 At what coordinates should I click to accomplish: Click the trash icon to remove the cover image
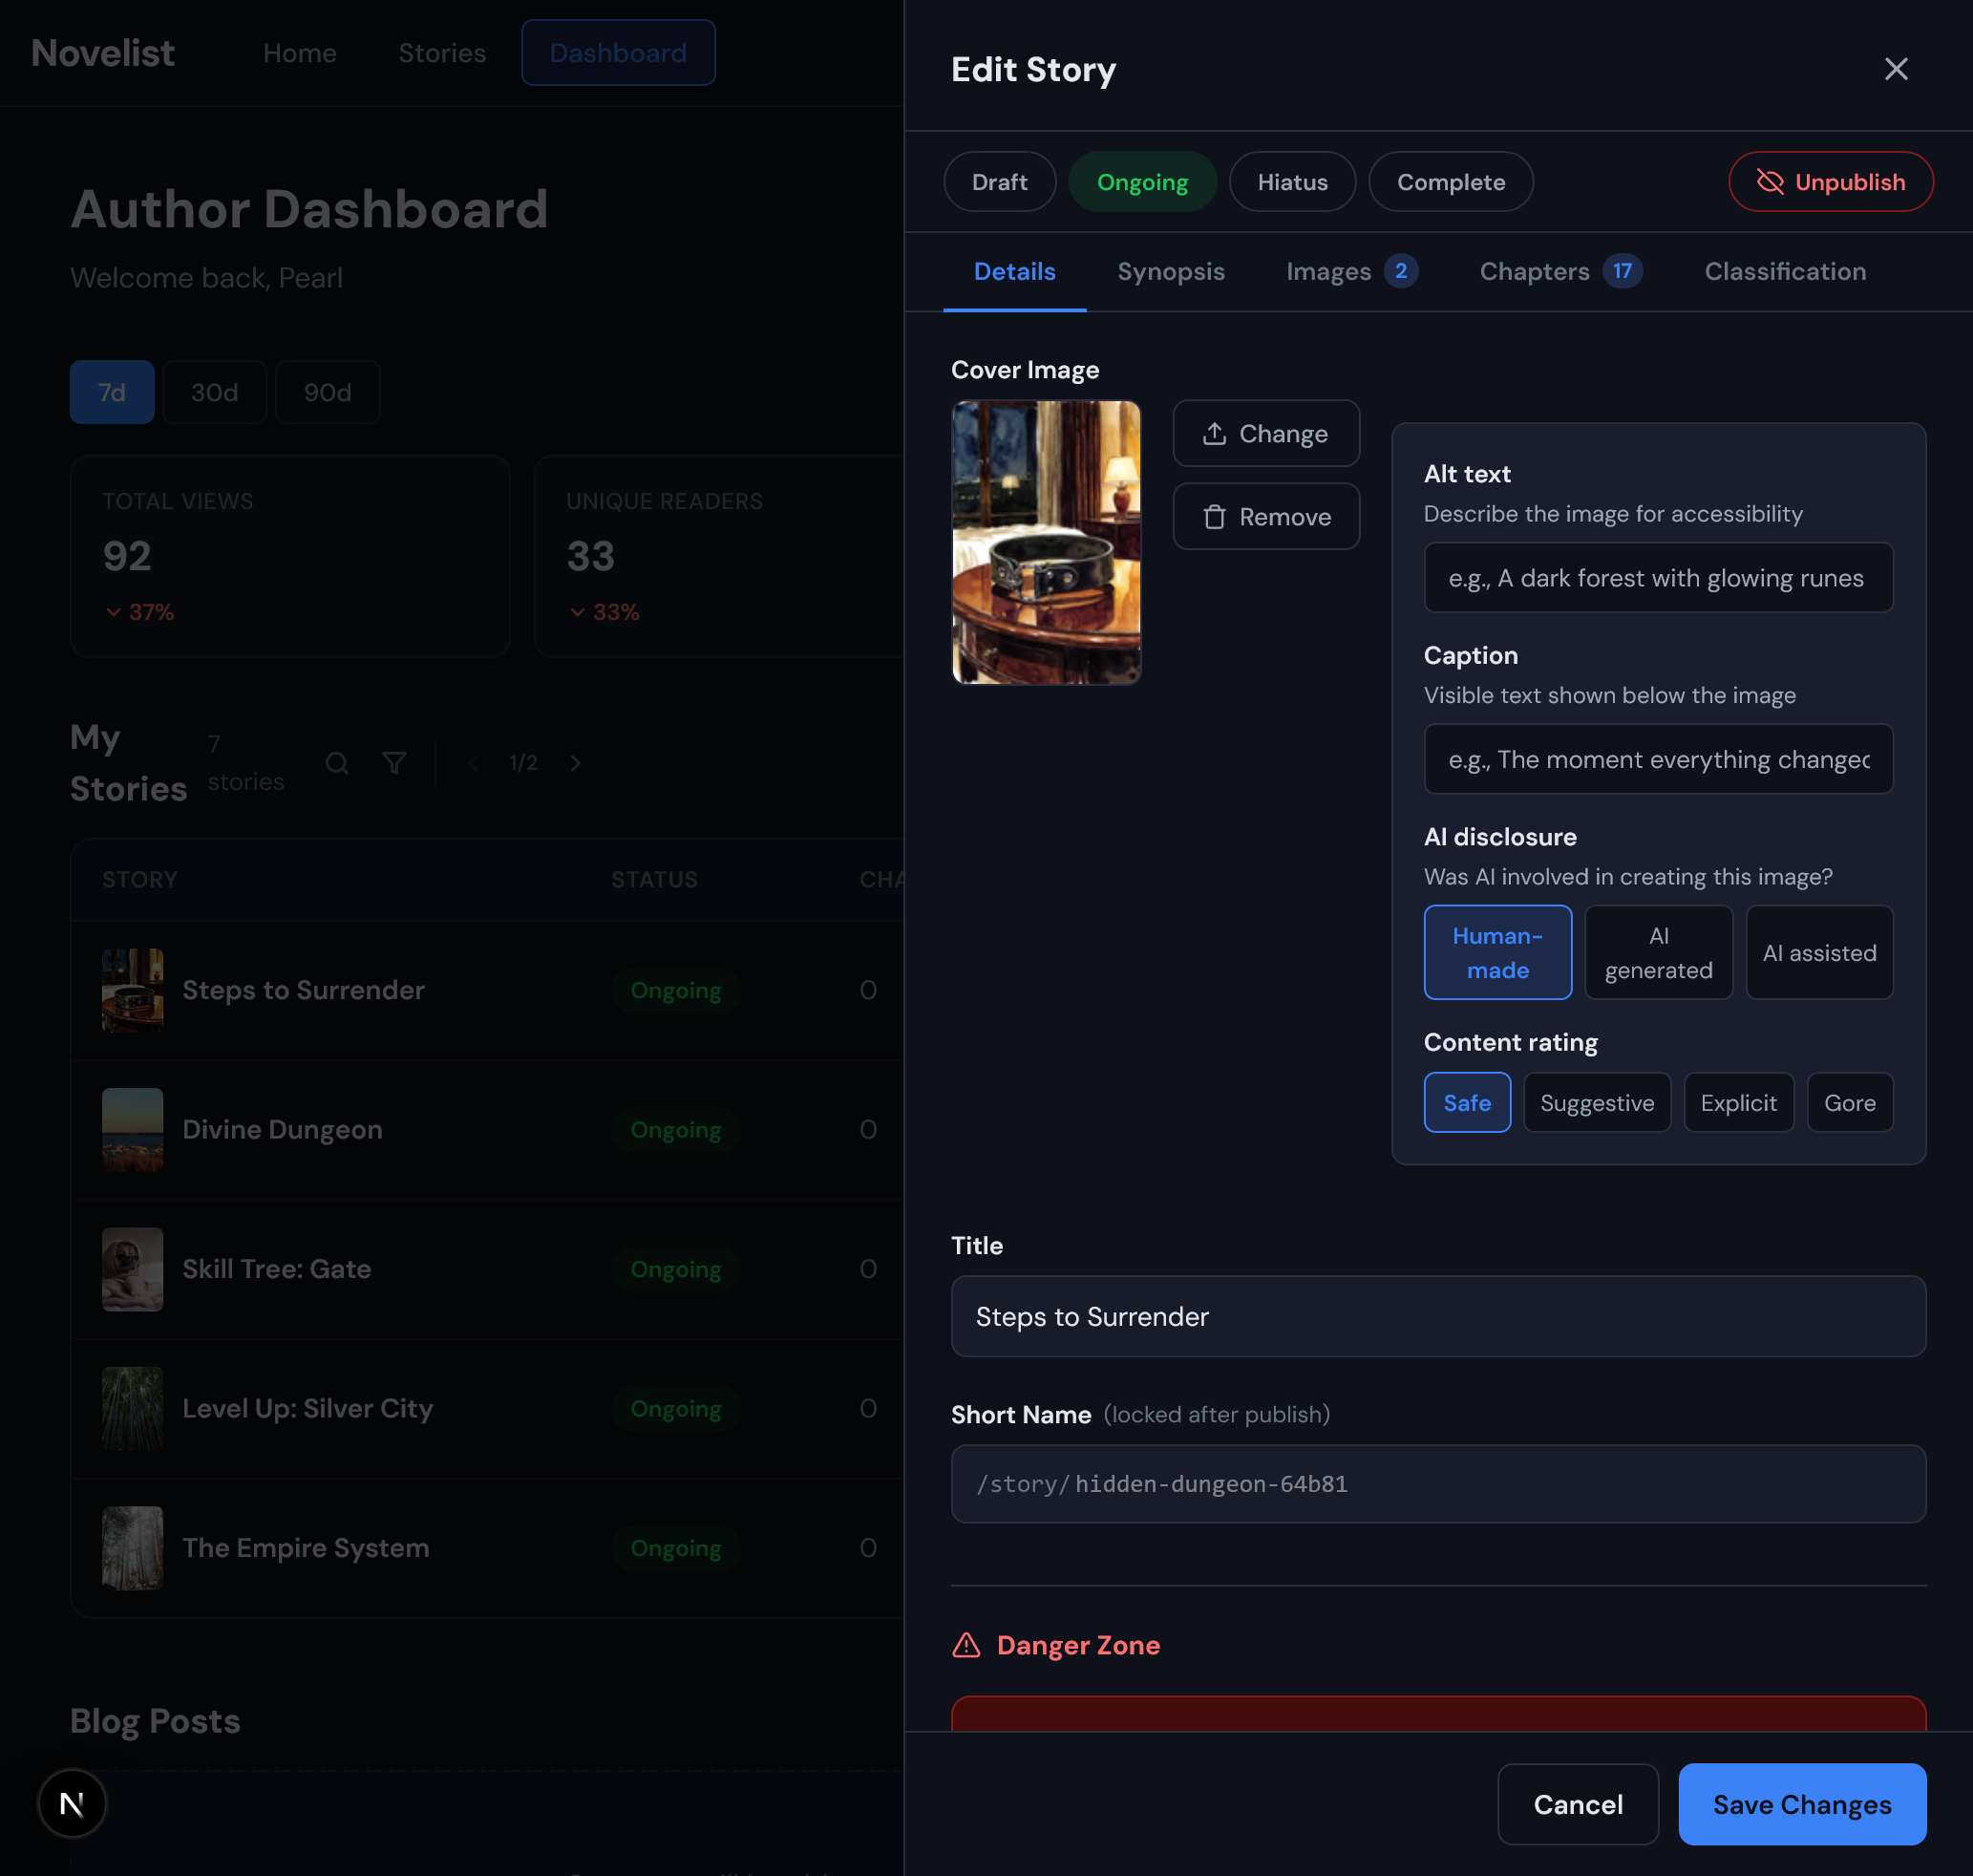(x=1214, y=516)
